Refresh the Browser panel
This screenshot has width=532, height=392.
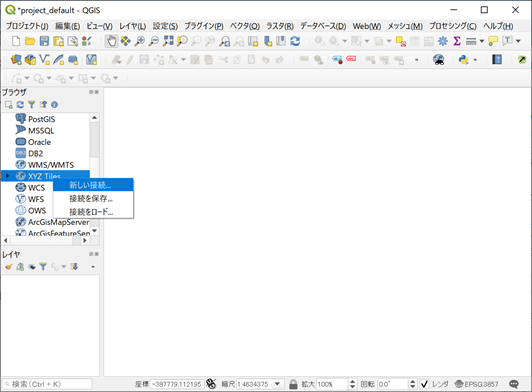click(x=20, y=105)
